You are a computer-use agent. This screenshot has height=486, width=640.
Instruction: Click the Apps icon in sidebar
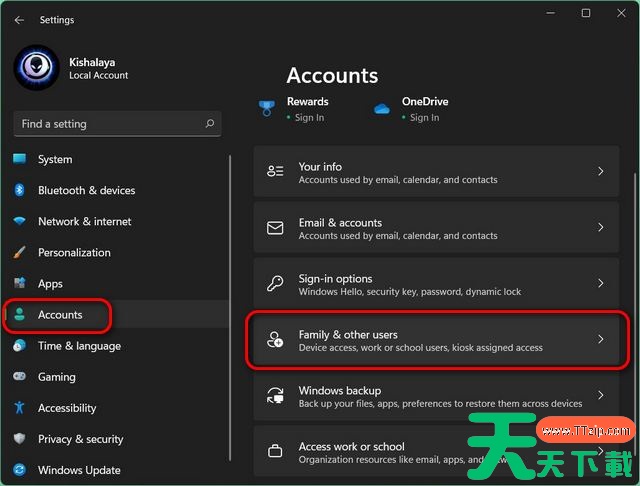tap(19, 284)
